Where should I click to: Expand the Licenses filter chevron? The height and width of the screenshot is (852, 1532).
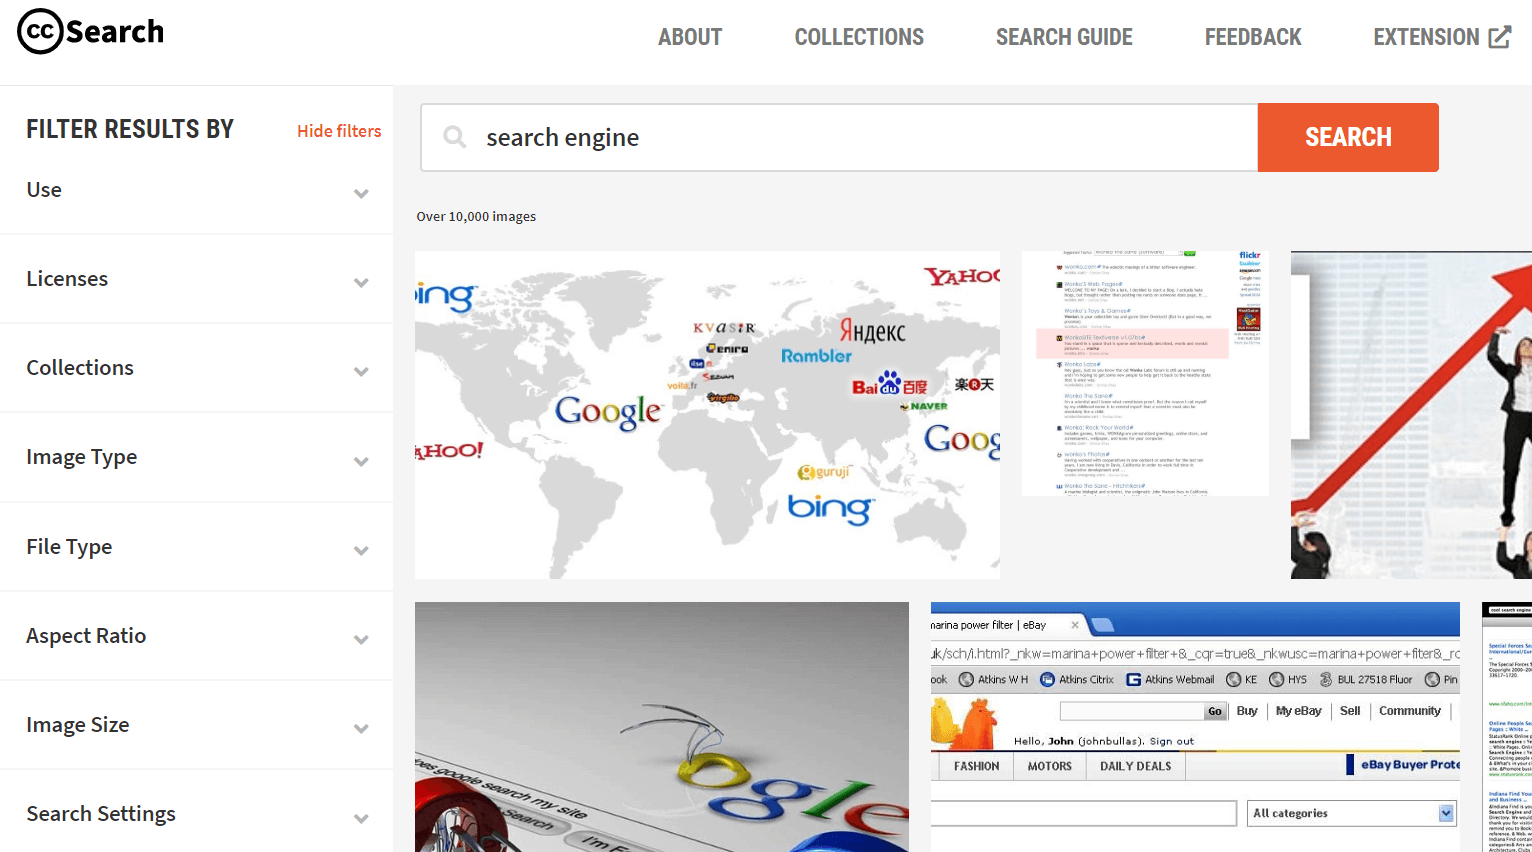(x=361, y=282)
